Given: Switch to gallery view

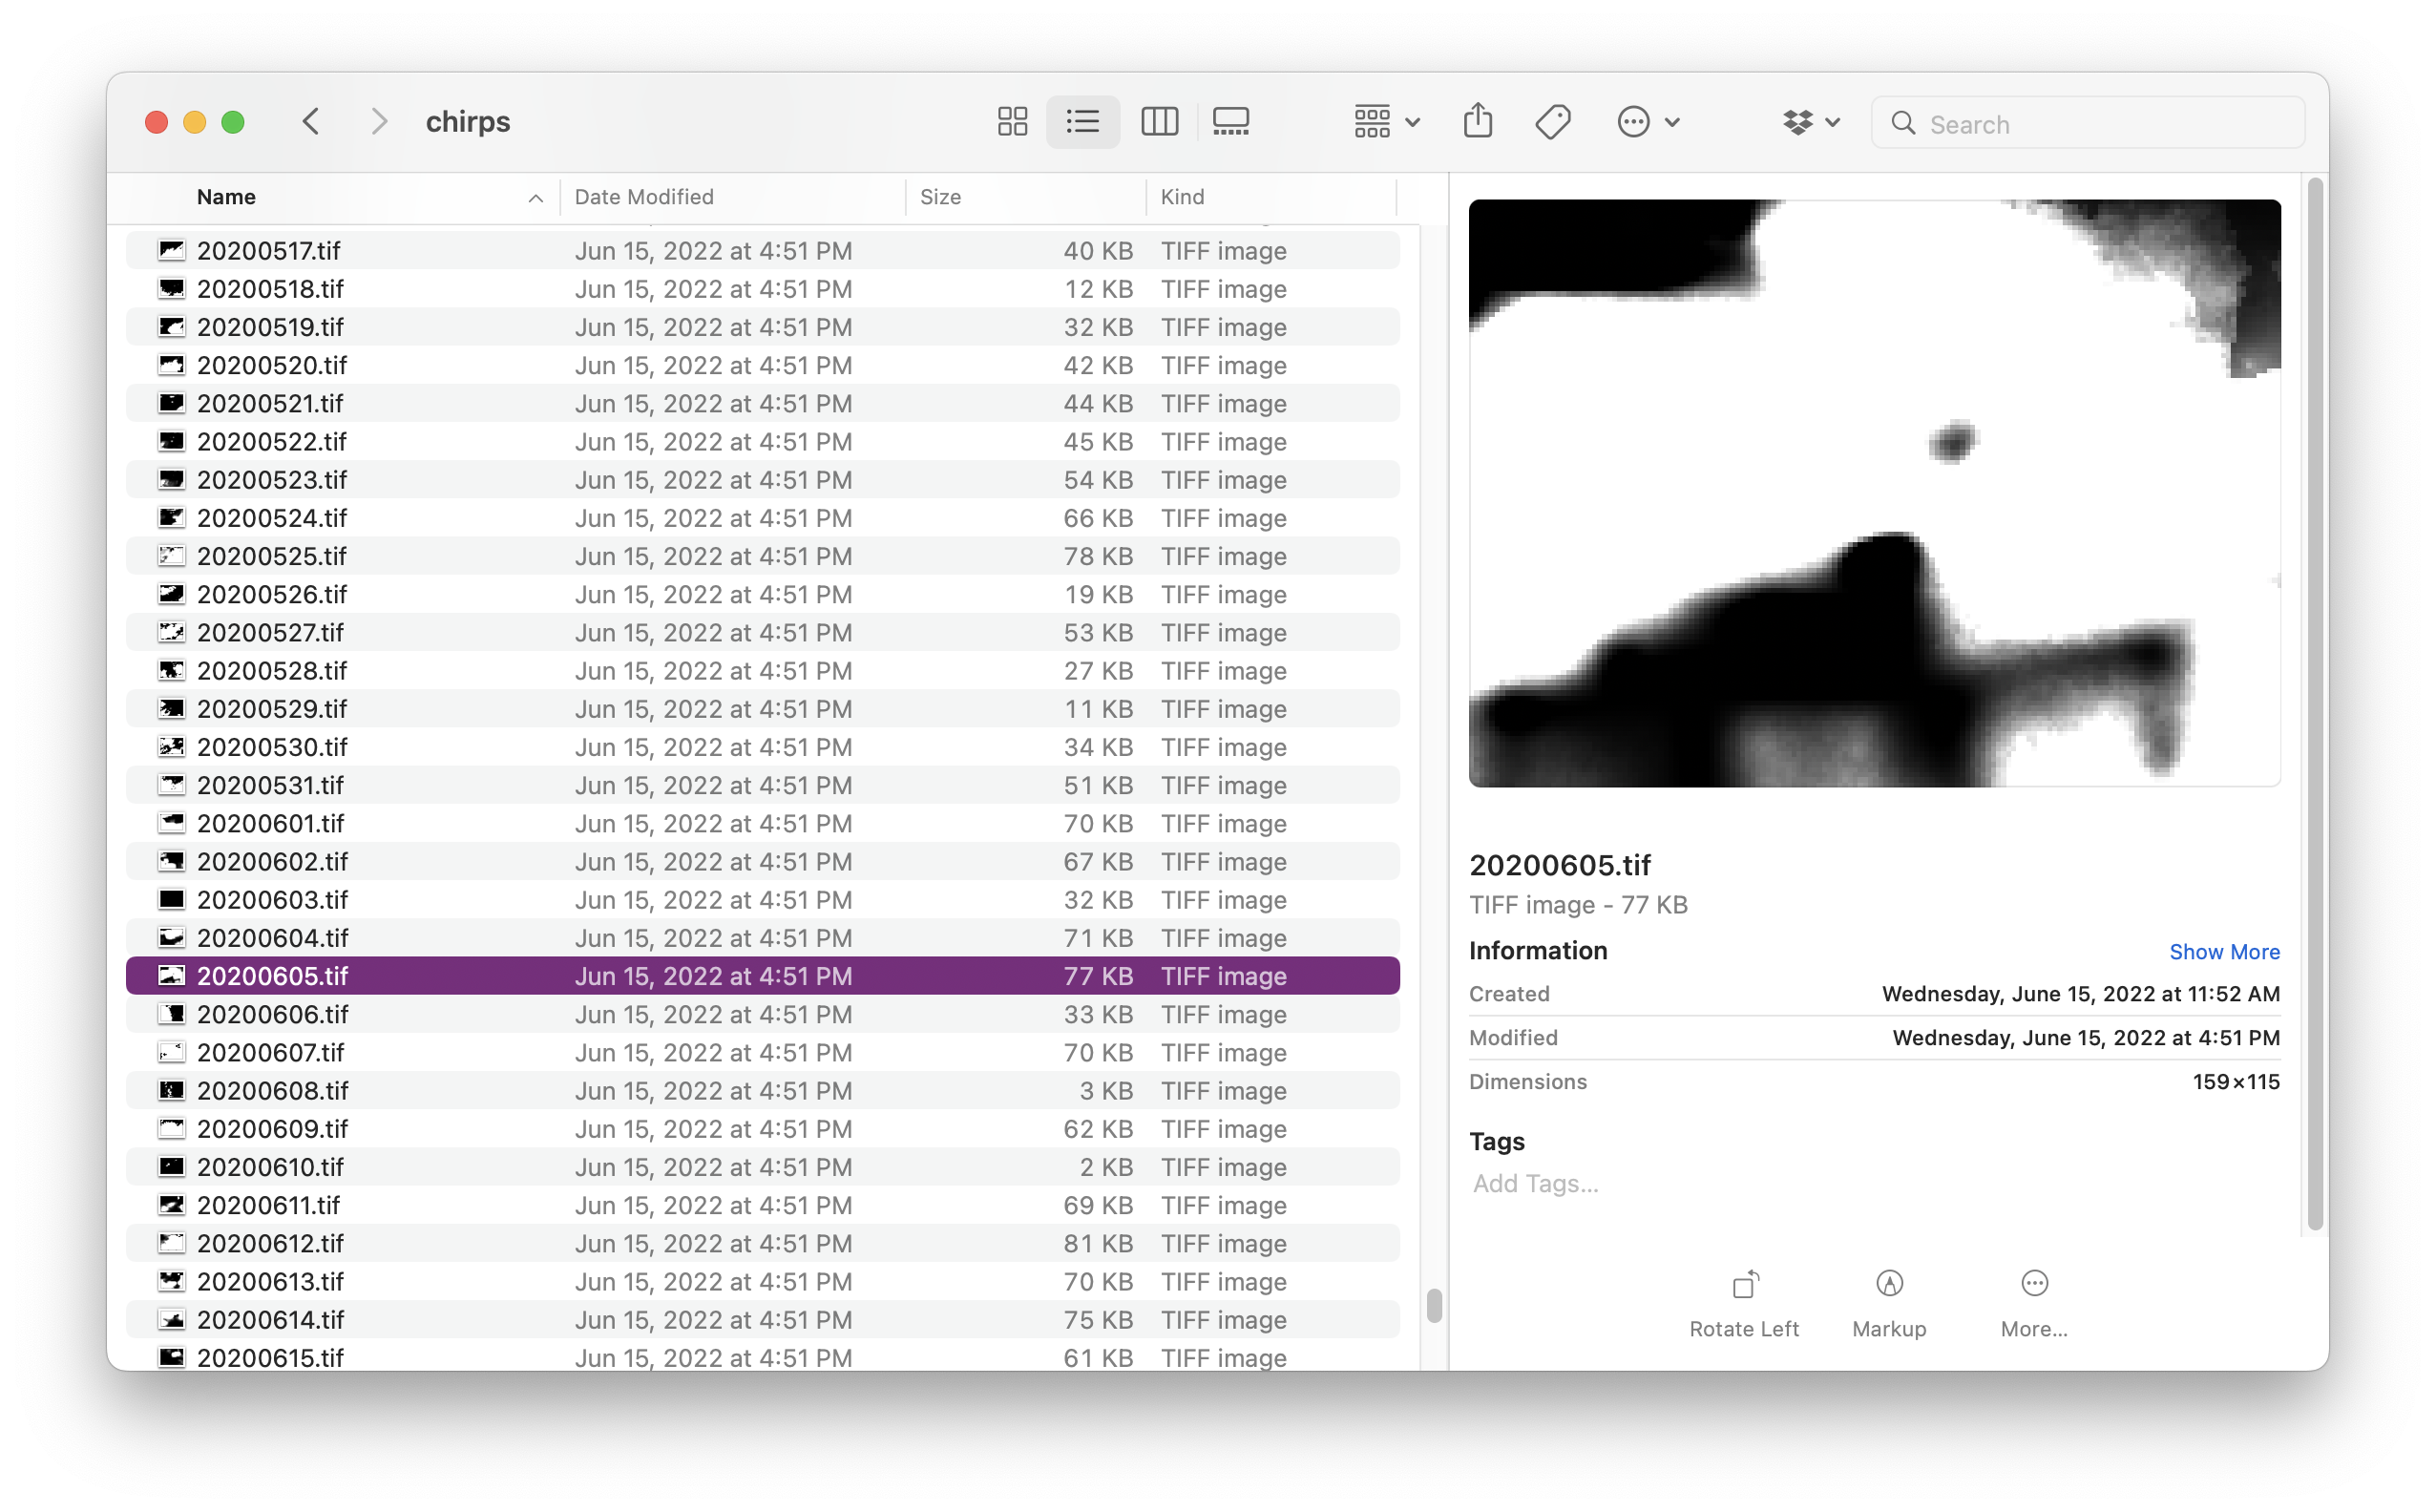Looking at the screenshot, I should [1230, 122].
